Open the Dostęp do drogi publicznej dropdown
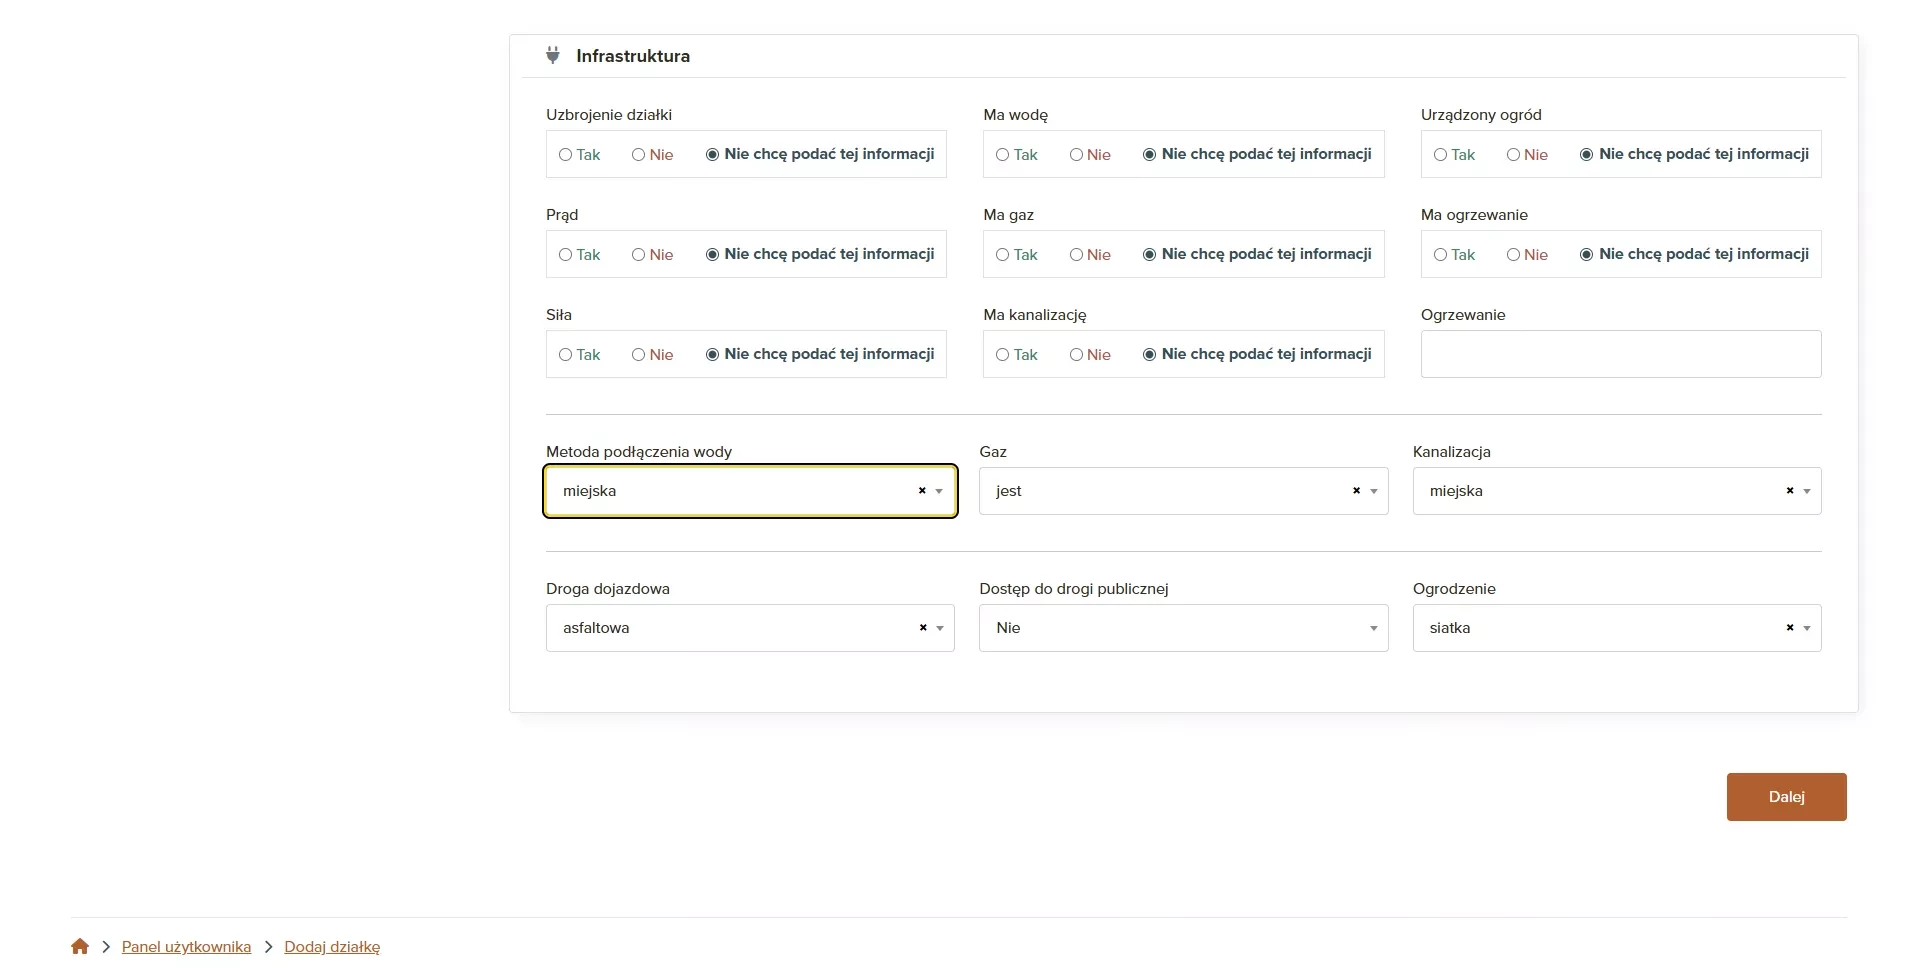 coord(1183,628)
